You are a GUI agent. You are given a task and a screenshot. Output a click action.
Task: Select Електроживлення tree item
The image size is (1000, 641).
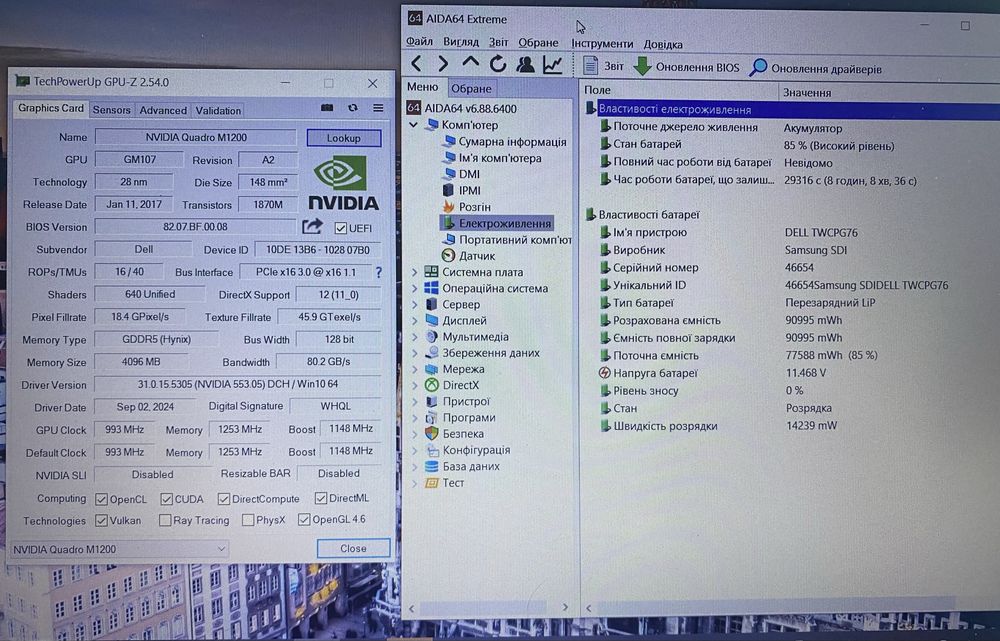[497, 223]
